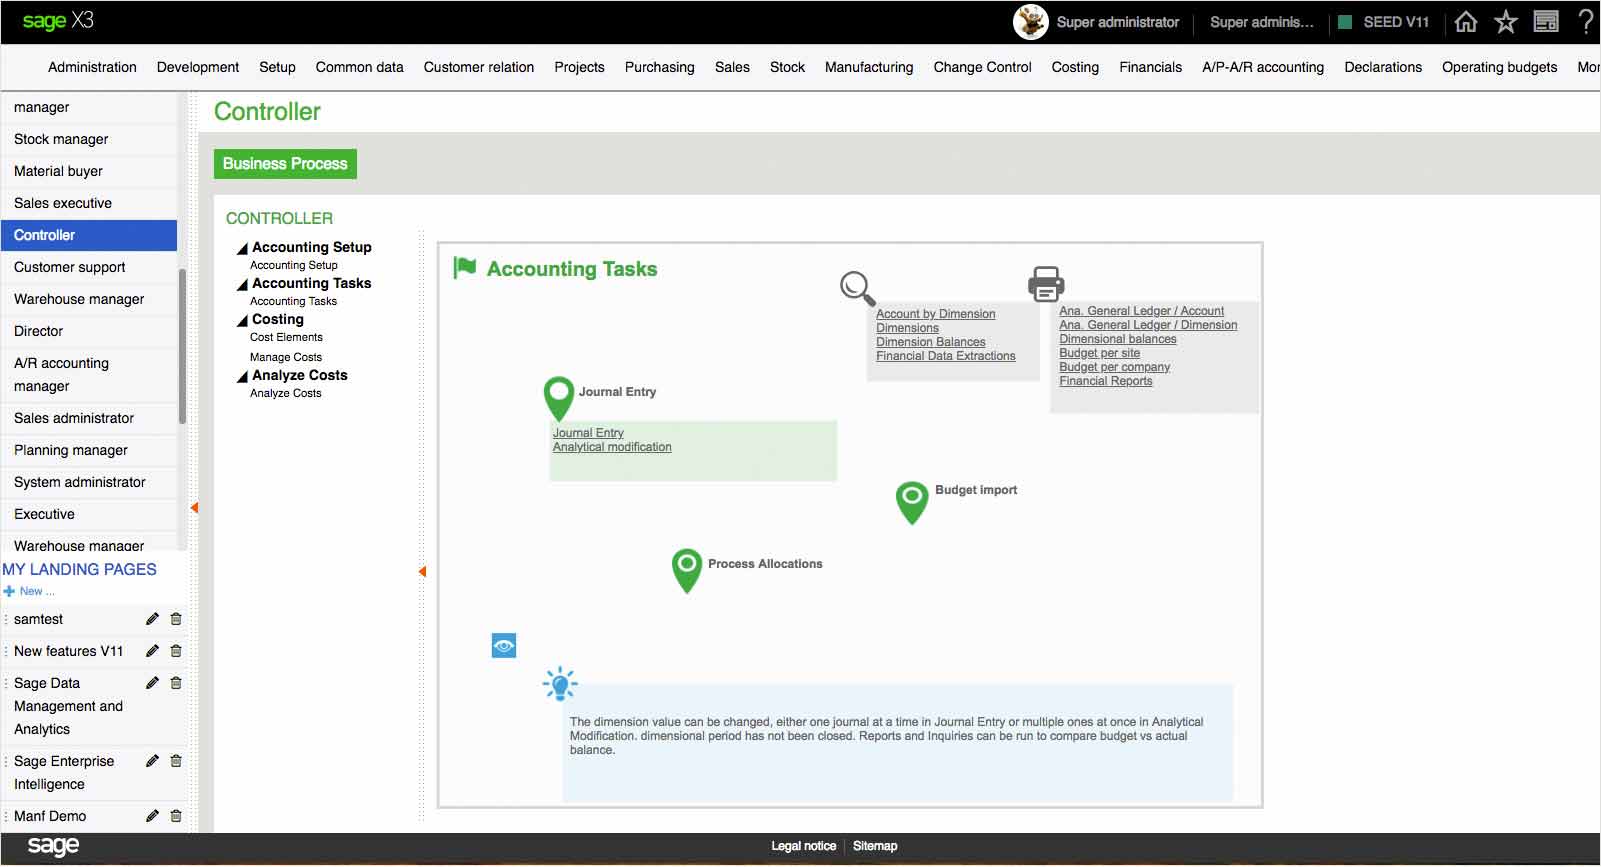
Task: Select the Cost Elements tree item
Action: click(x=286, y=337)
